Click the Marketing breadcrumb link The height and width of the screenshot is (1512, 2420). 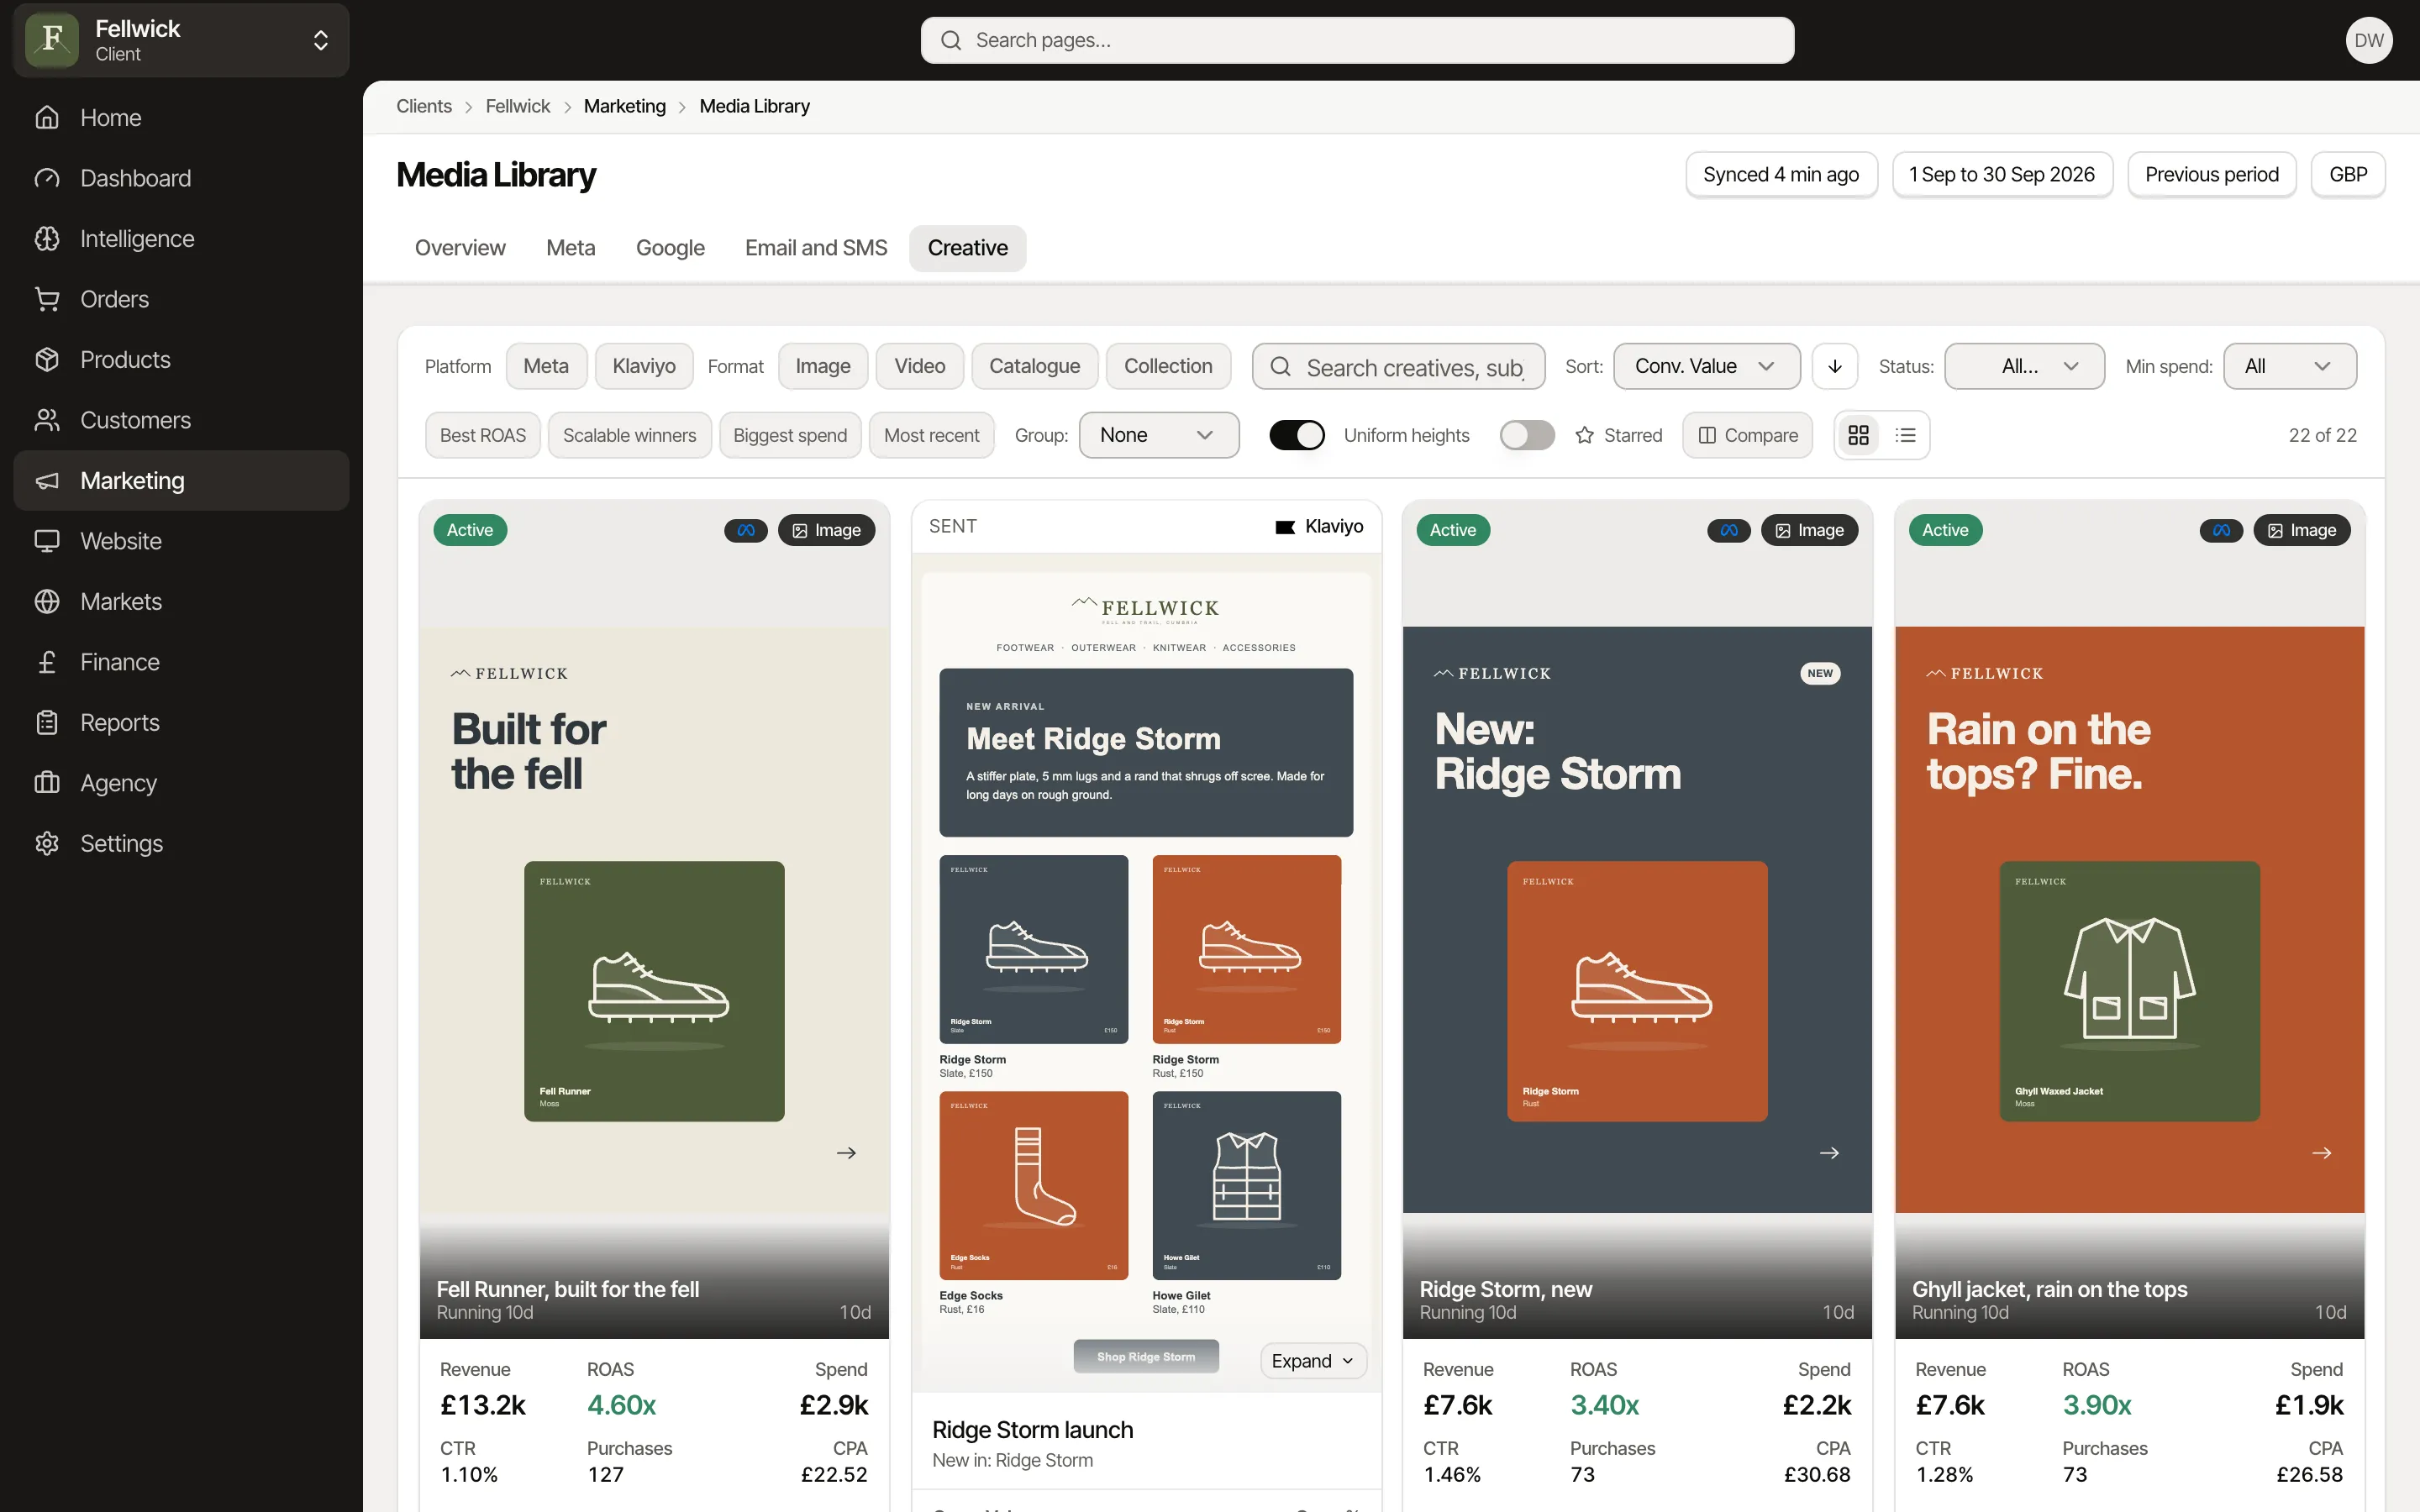tap(625, 106)
